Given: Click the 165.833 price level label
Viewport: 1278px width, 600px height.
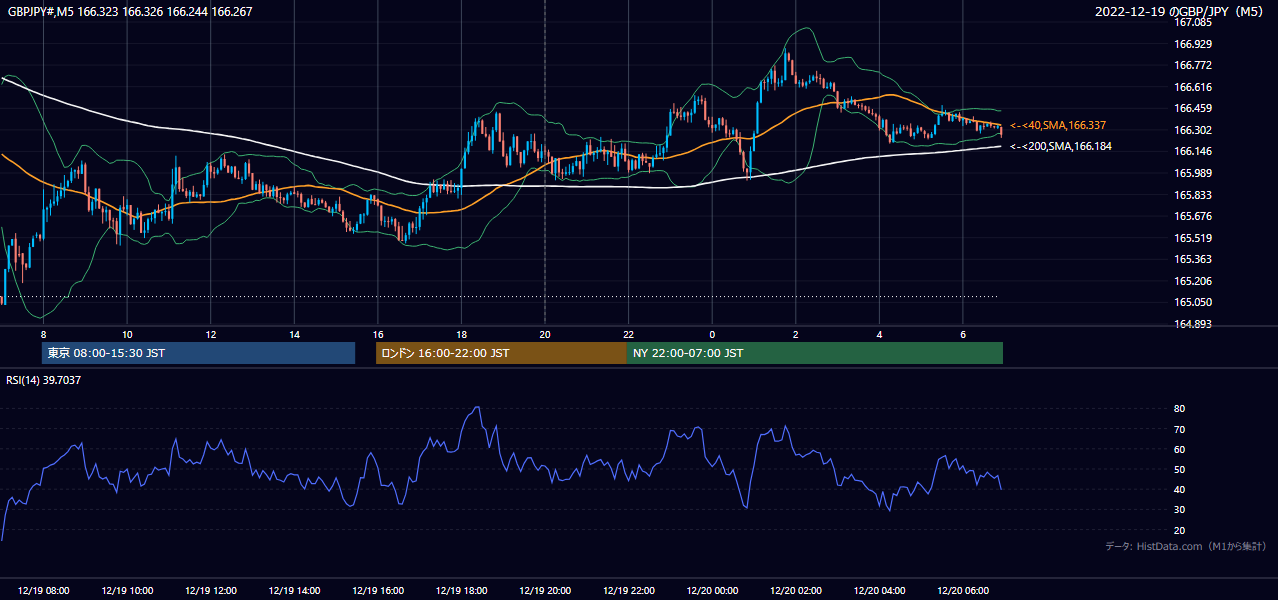Looking at the screenshot, I should 1193,195.
